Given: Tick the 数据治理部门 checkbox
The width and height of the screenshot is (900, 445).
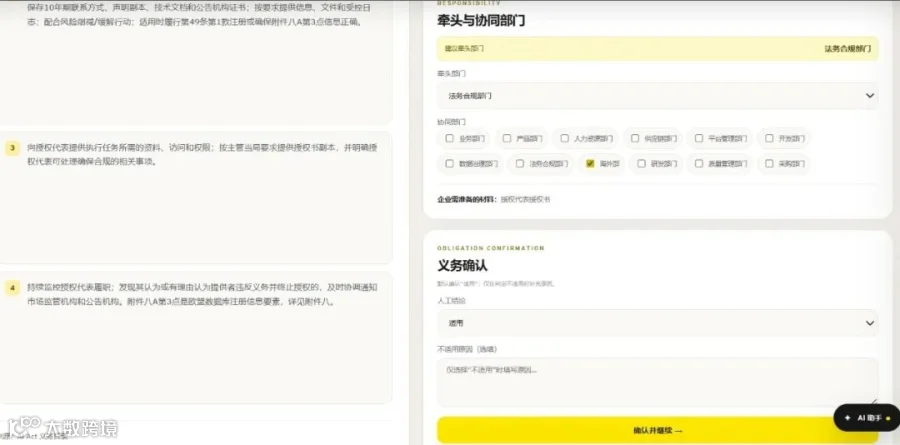Looking at the screenshot, I should click(x=449, y=164).
